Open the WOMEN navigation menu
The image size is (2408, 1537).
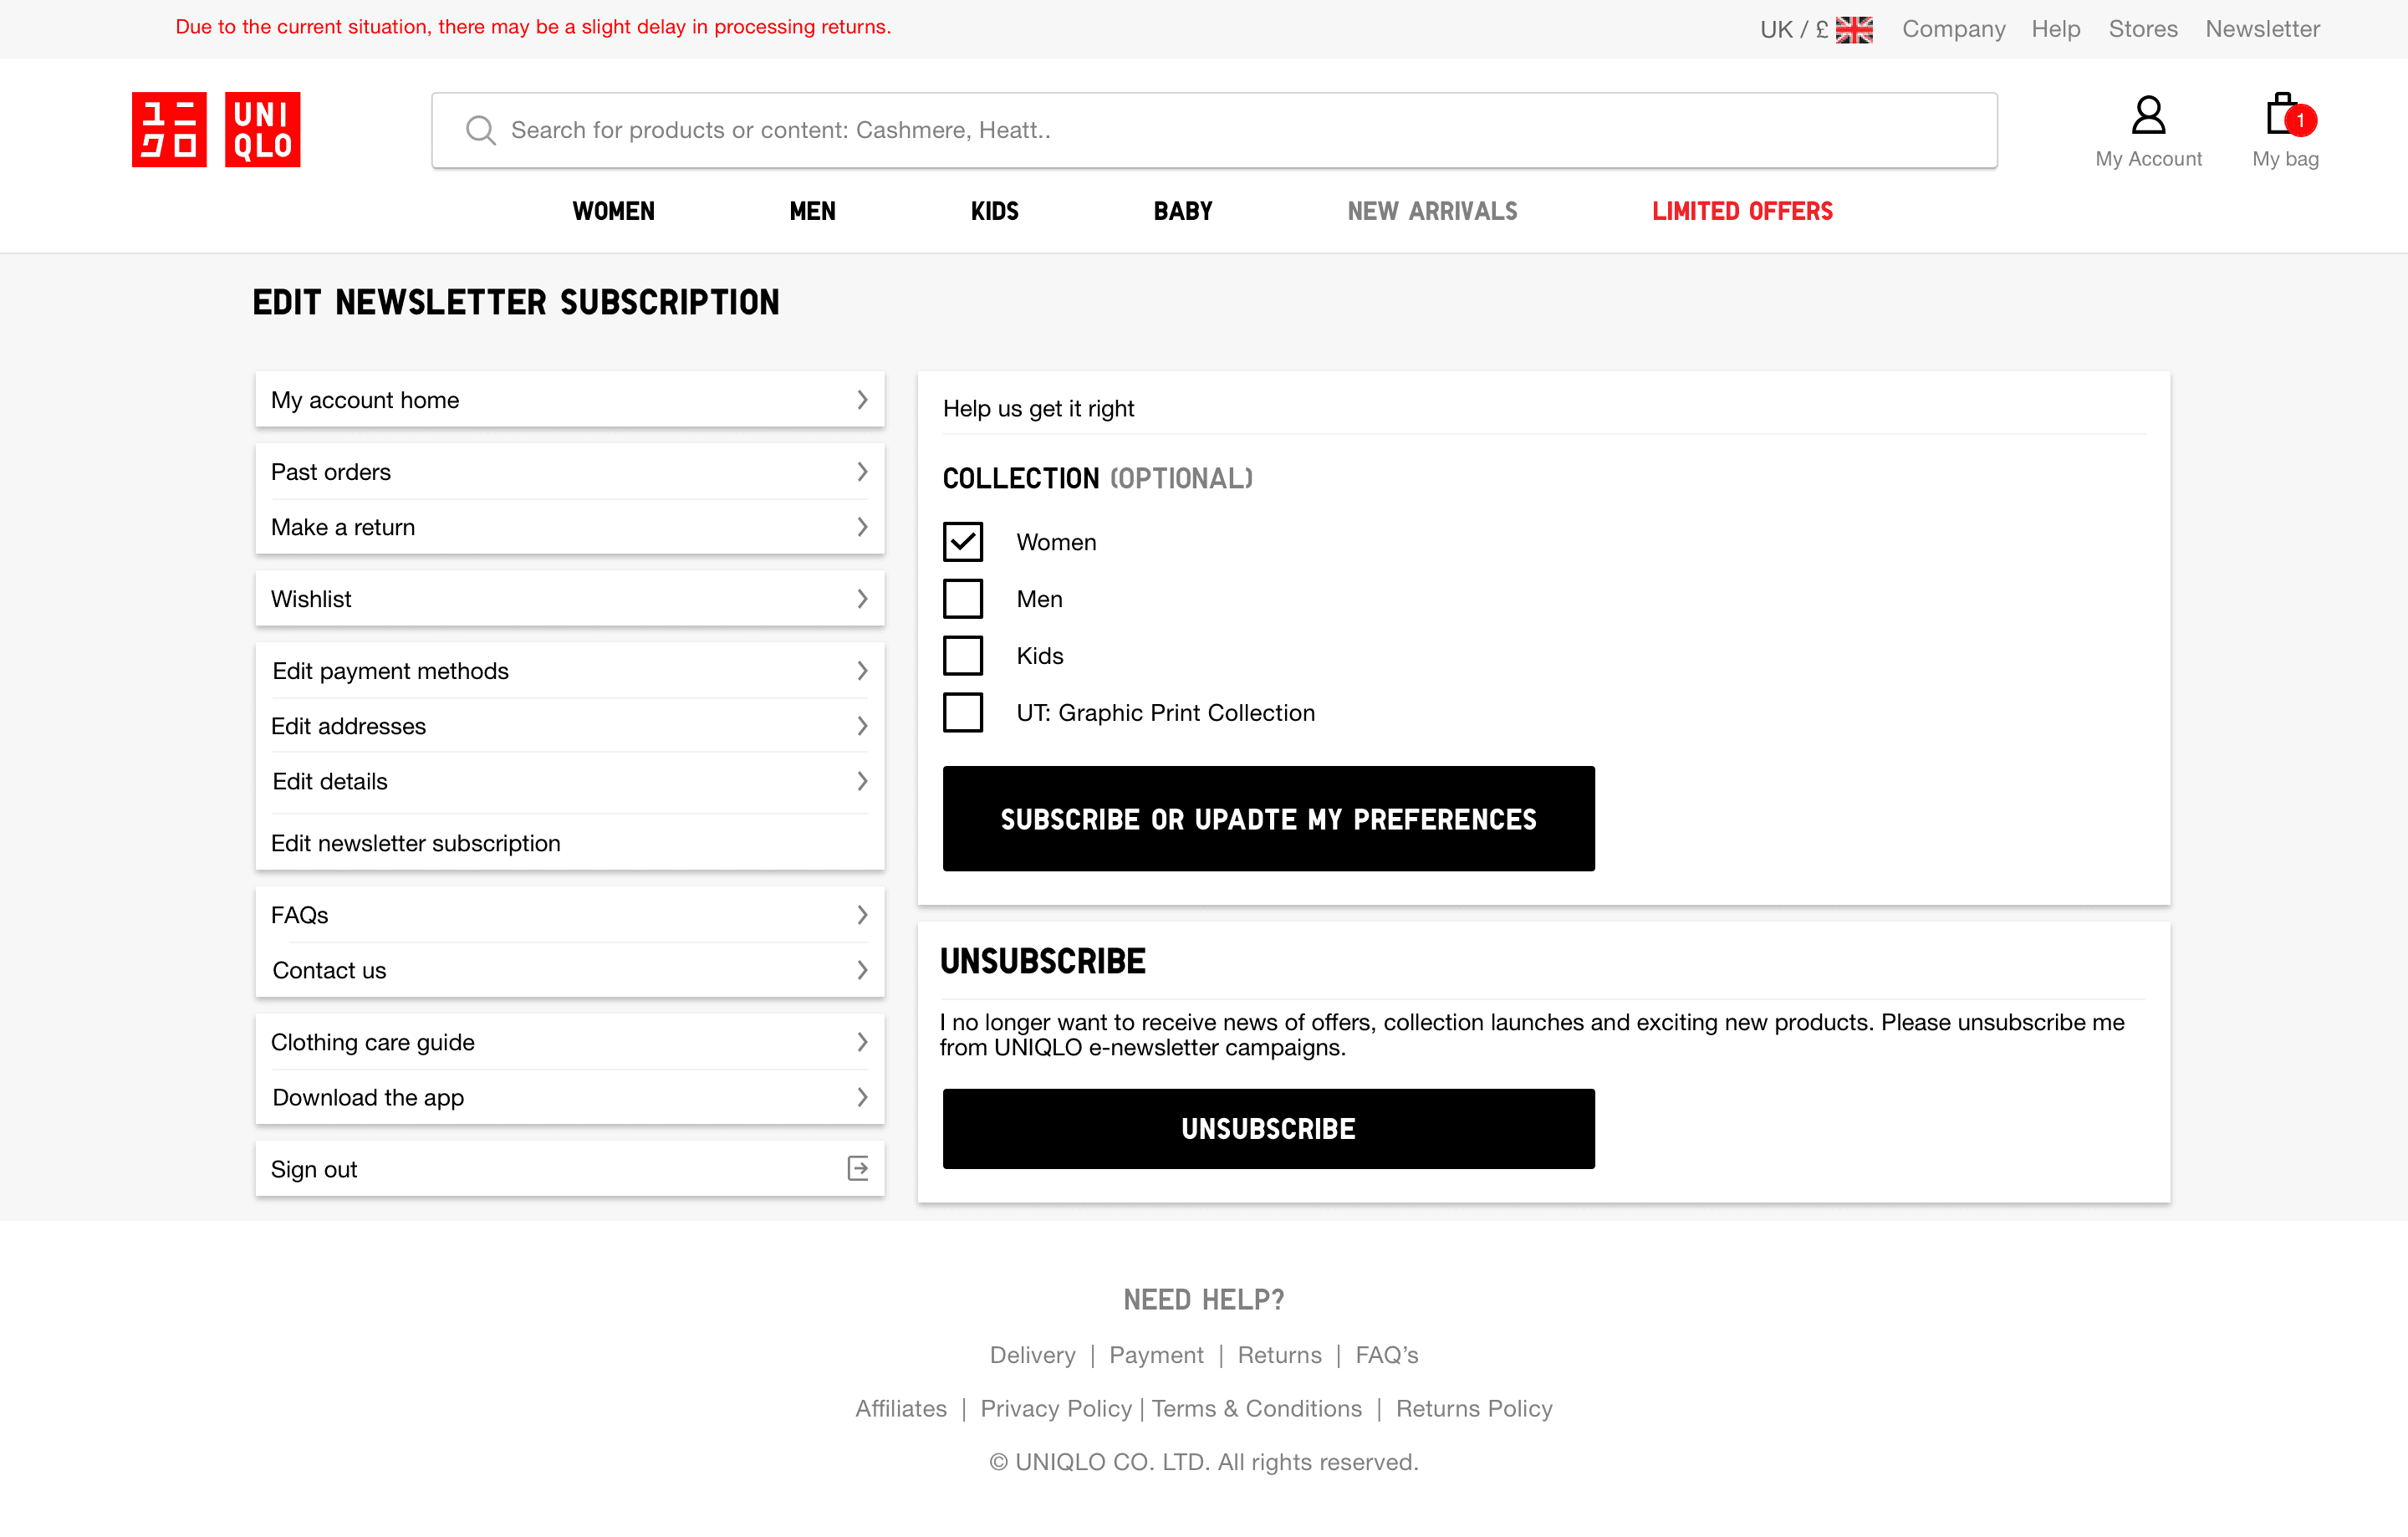click(613, 211)
